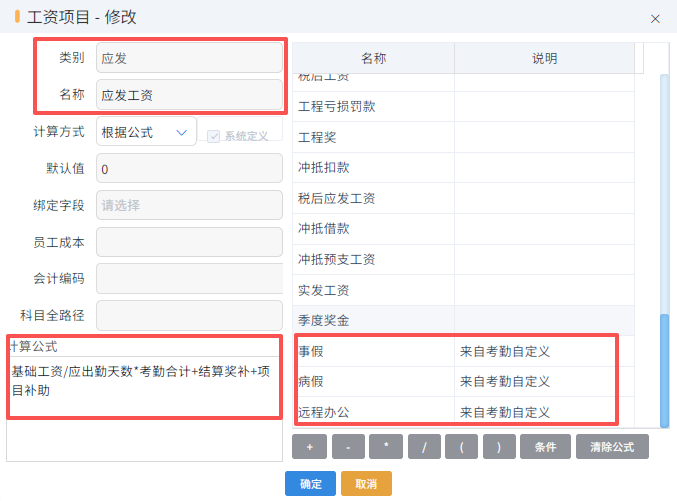Confirm with the 确定 button
The height and width of the screenshot is (501, 677).
point(310,483)
